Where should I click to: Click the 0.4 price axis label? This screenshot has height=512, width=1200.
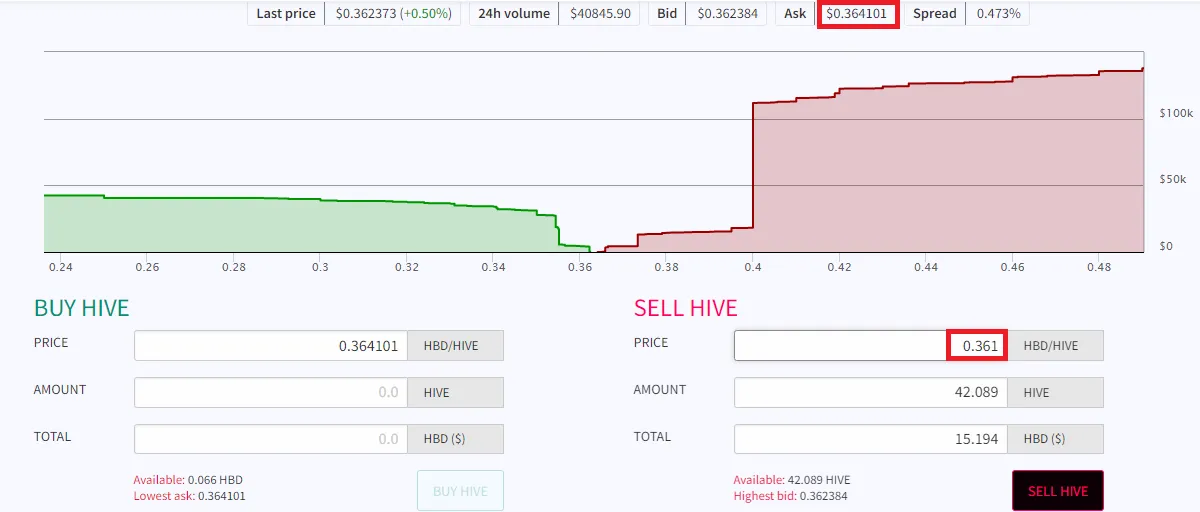coord(753,268)
